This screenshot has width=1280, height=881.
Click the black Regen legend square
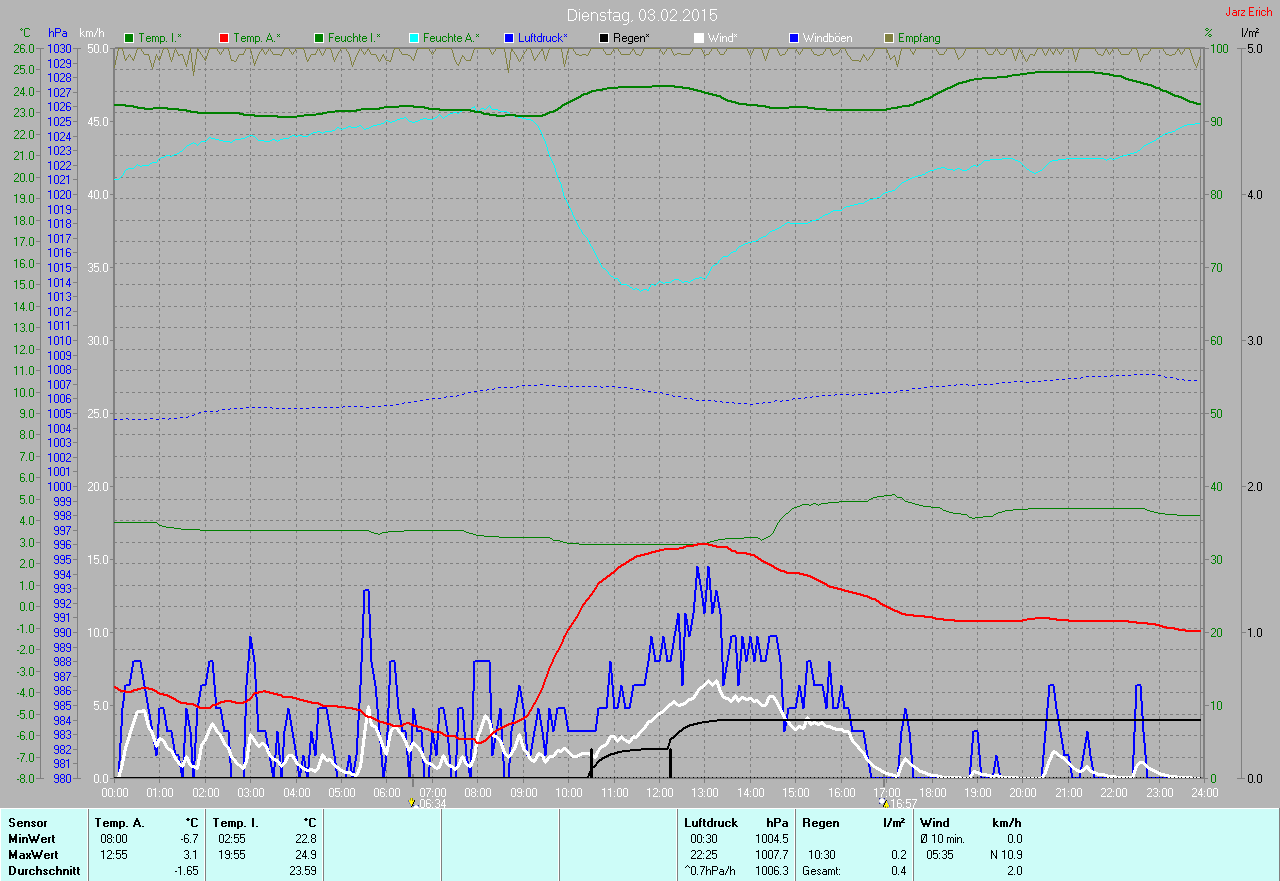[x=604, y=38]
